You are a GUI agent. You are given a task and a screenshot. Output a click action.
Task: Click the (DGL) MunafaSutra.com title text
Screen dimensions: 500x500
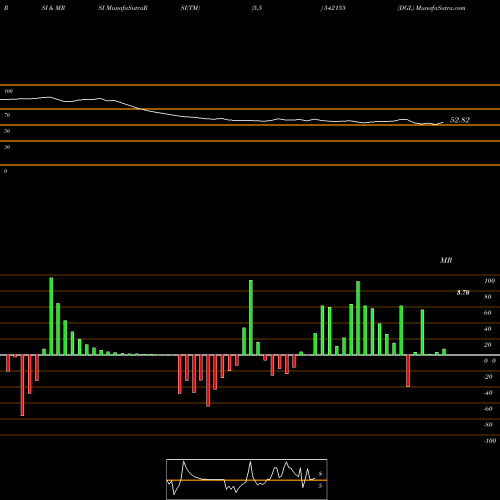431,8
